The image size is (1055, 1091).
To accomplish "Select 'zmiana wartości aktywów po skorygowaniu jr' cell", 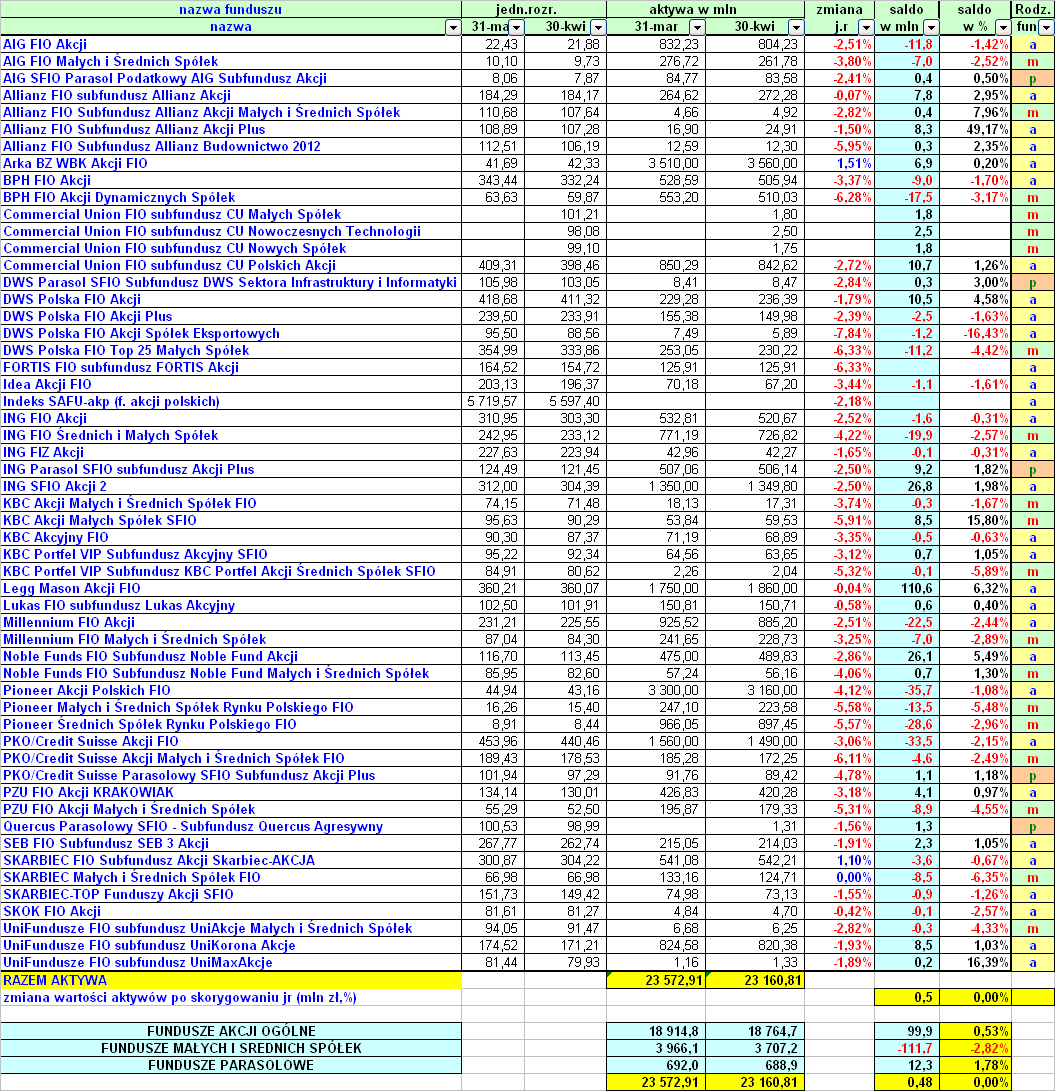I will (x=230, y=998).
